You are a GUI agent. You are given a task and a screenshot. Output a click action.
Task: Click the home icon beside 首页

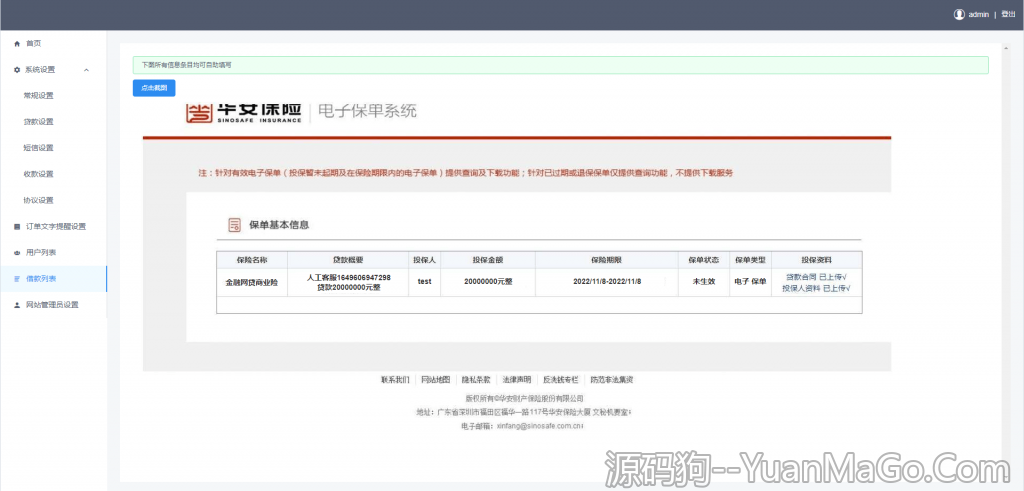17,44
